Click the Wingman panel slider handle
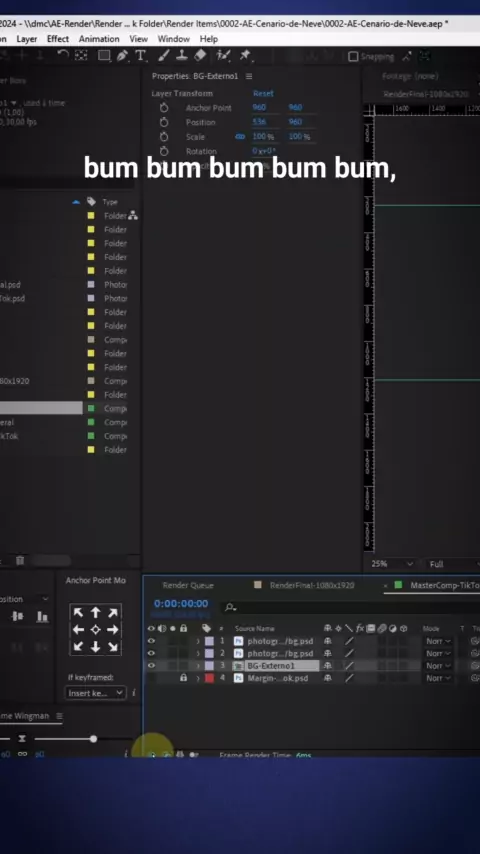This screenshot has height=854, width=480. 93,739
